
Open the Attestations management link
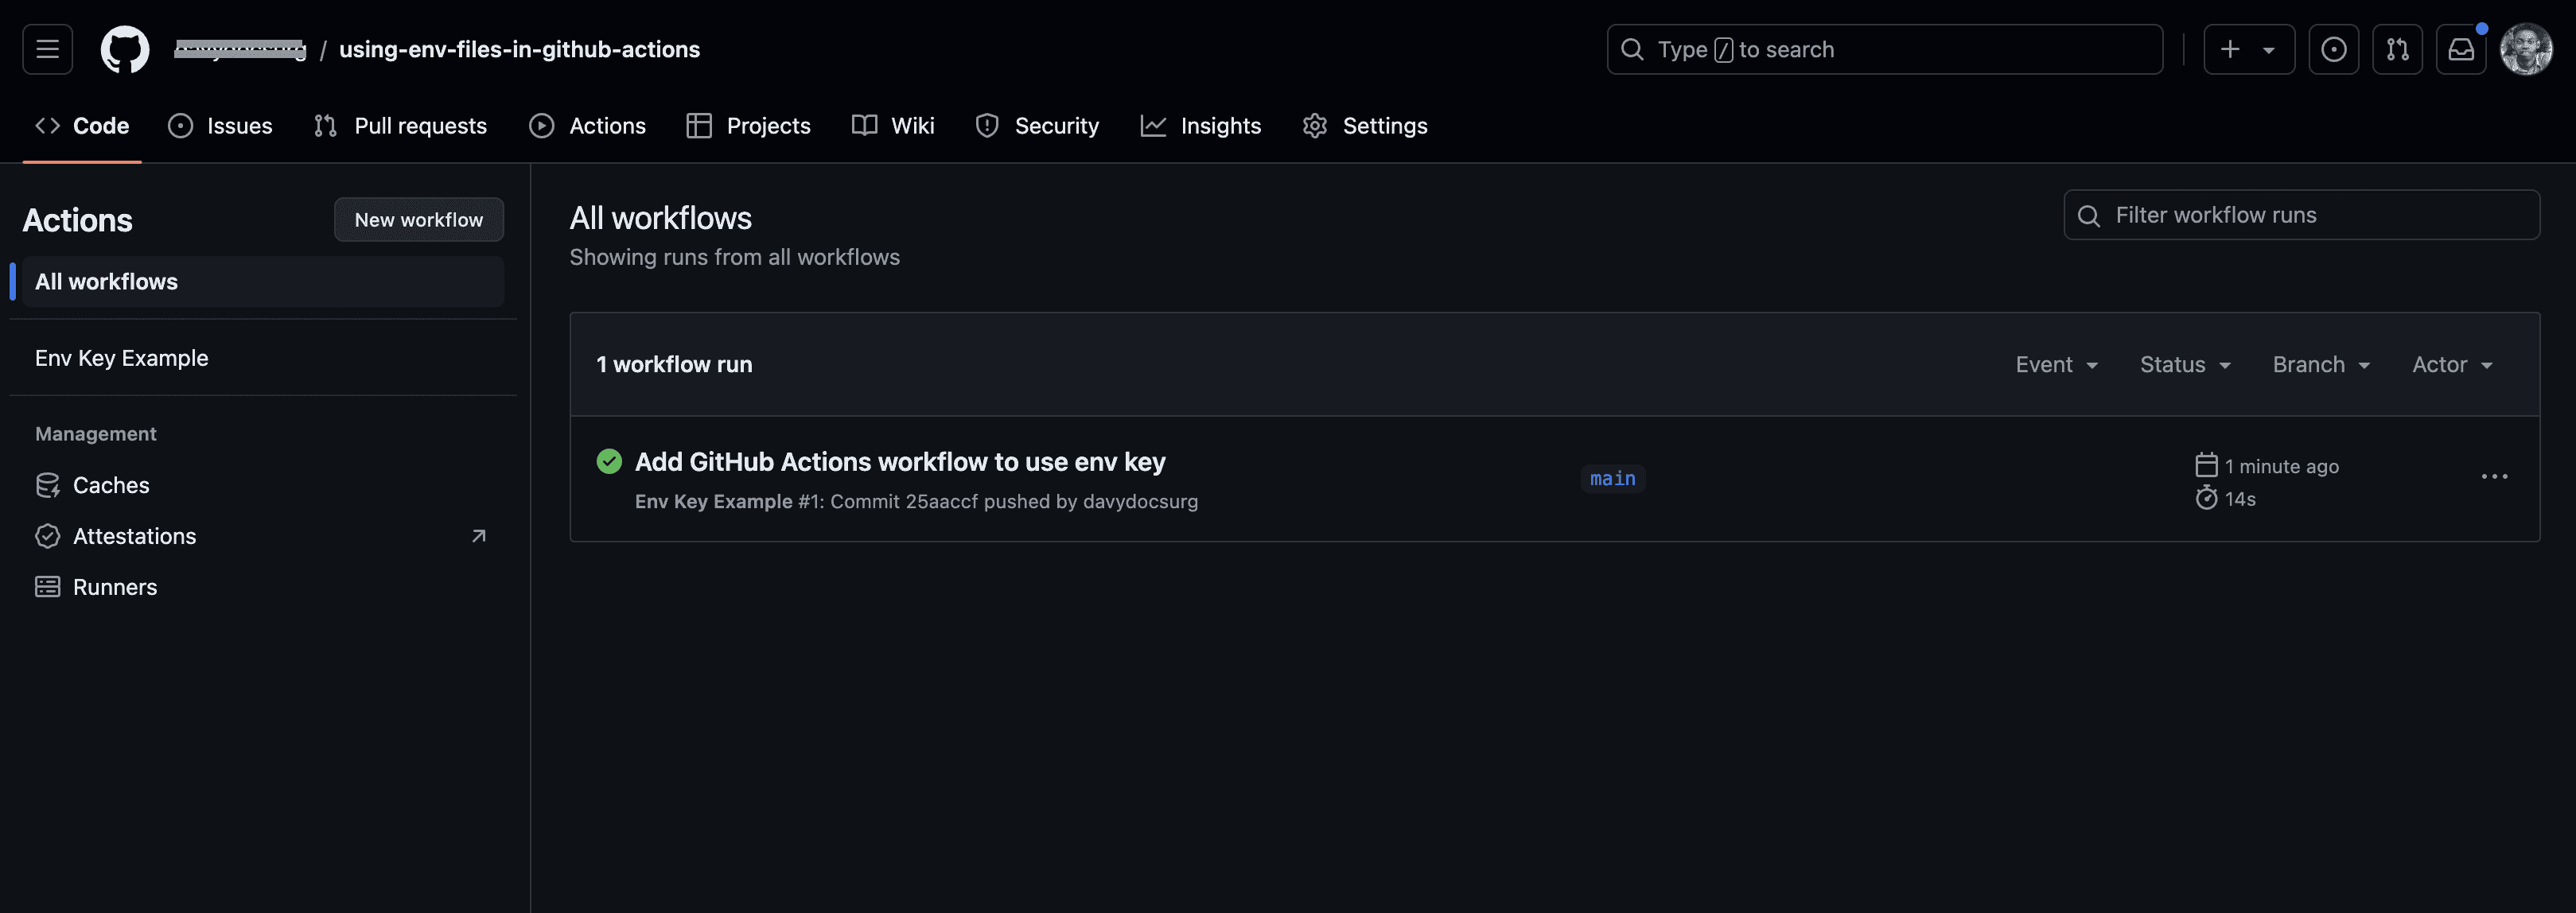pos(134,535)
